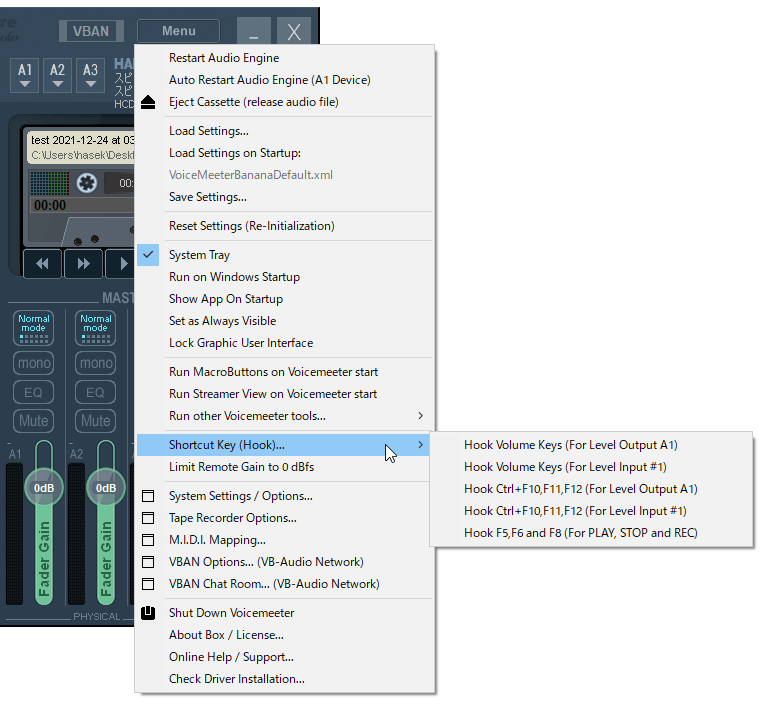The height and width of the screenshot is (706, 766).
Task: Click the window icon beside System Settings / Options
Action: (148, 496)
